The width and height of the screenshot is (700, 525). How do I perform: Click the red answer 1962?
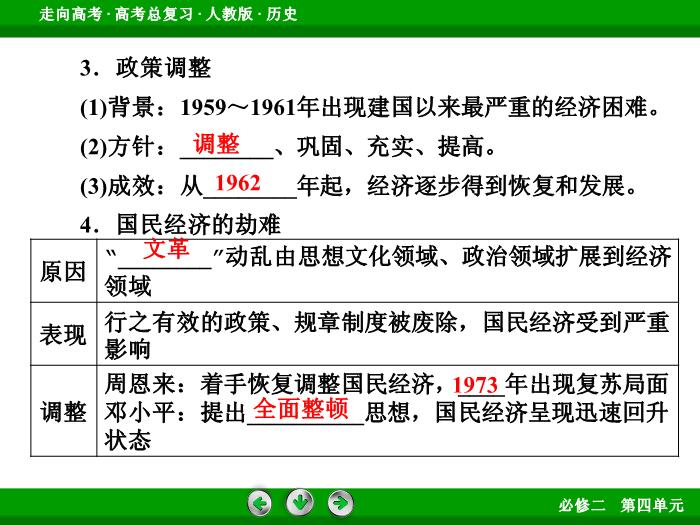tap(238, 183)
